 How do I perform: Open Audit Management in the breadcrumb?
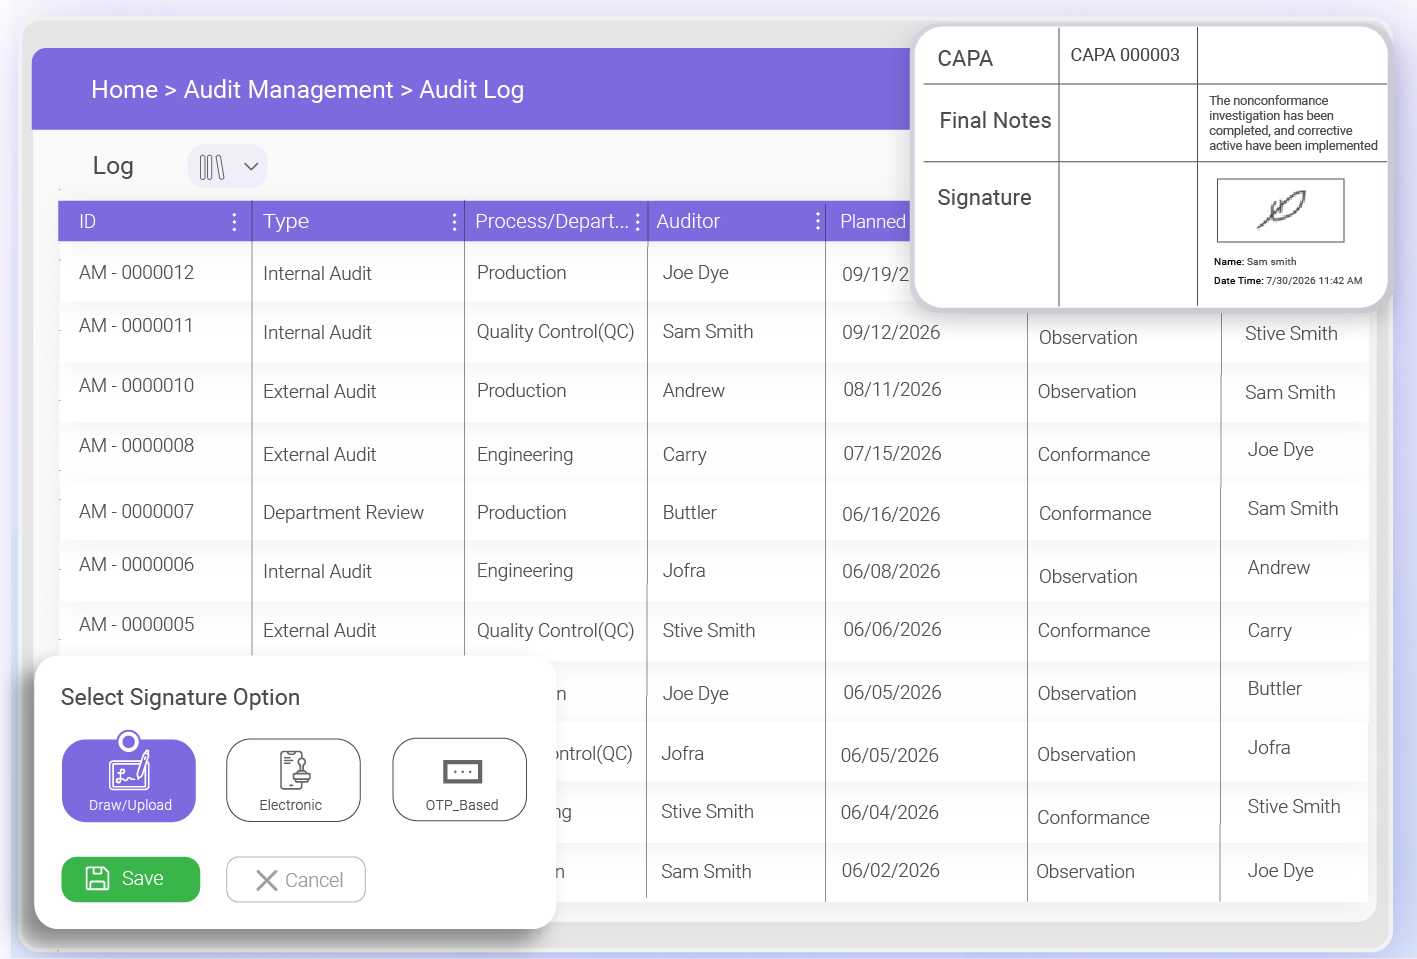[288, 90]
